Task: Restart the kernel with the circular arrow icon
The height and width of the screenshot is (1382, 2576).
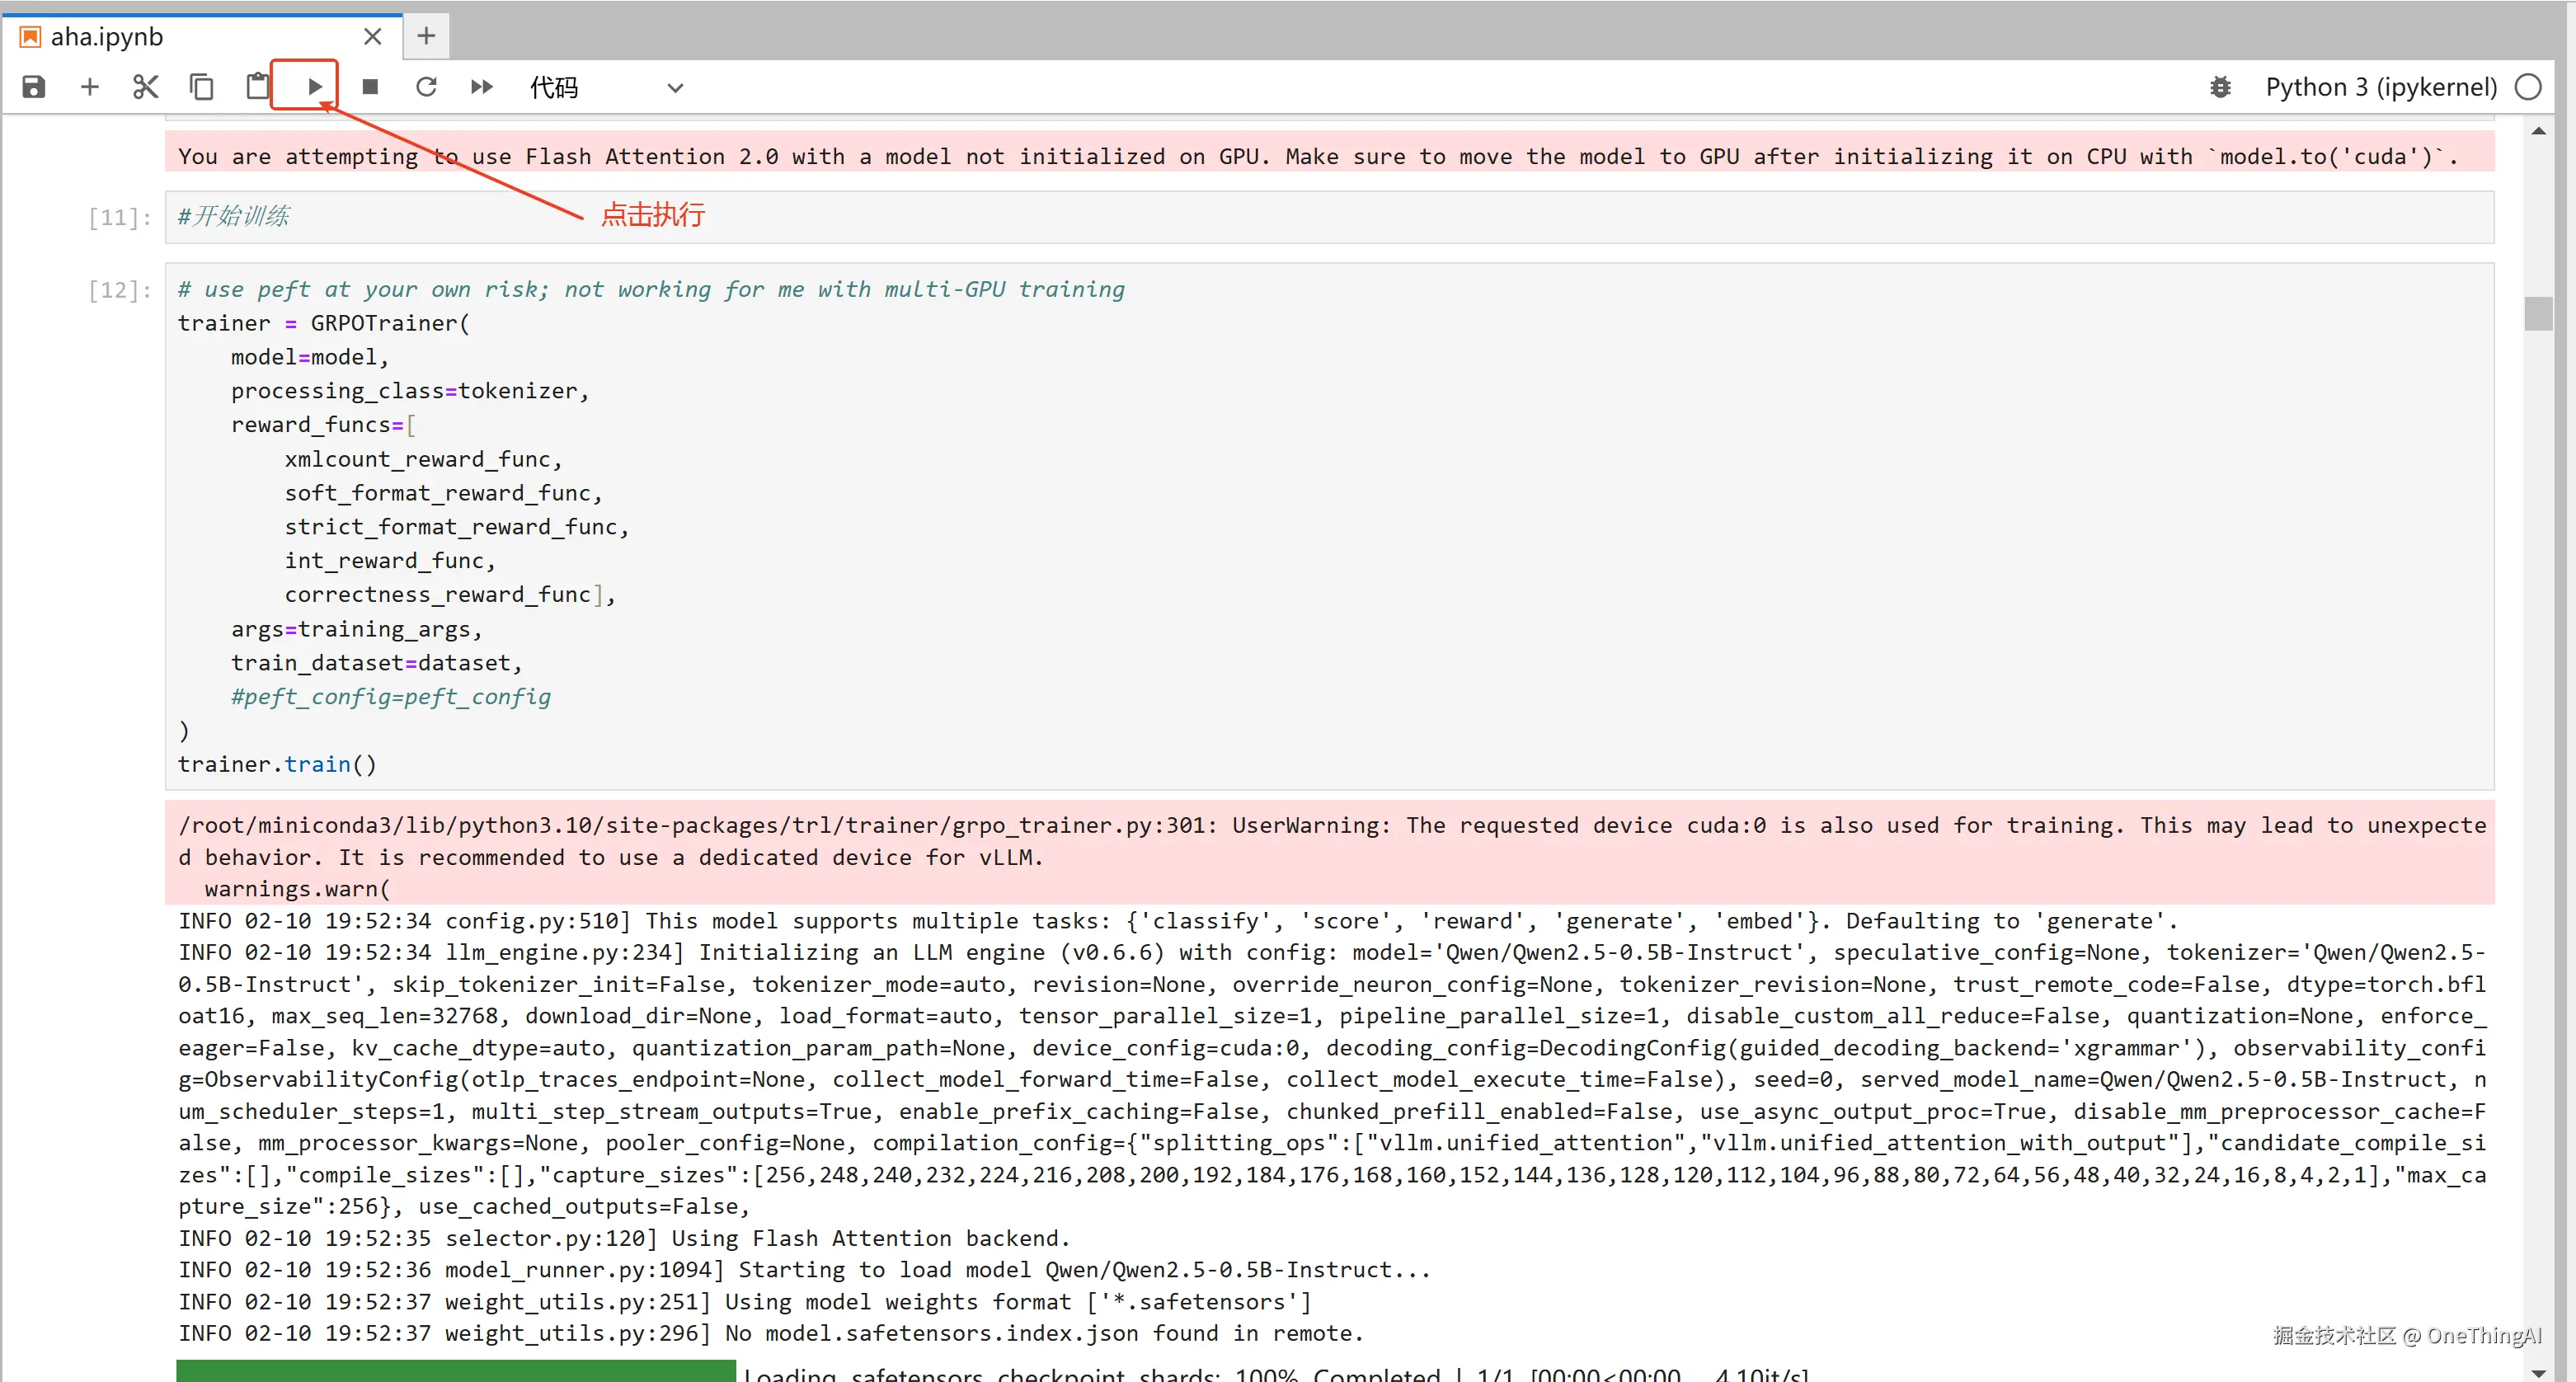Action: pyautogui.click(x=426, y=87)
